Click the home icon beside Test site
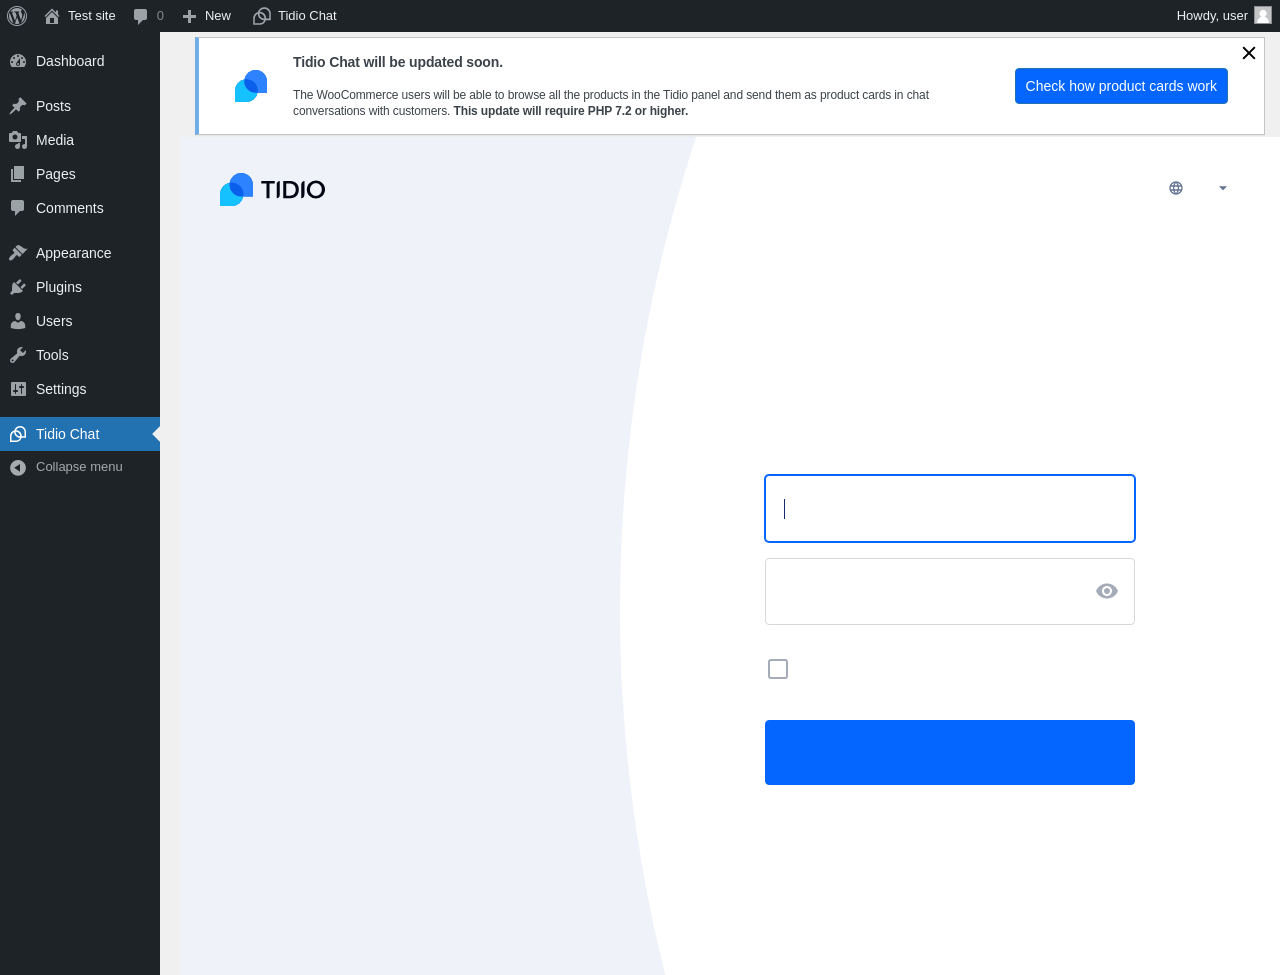The image size is (1280, 975). (52, 16)
